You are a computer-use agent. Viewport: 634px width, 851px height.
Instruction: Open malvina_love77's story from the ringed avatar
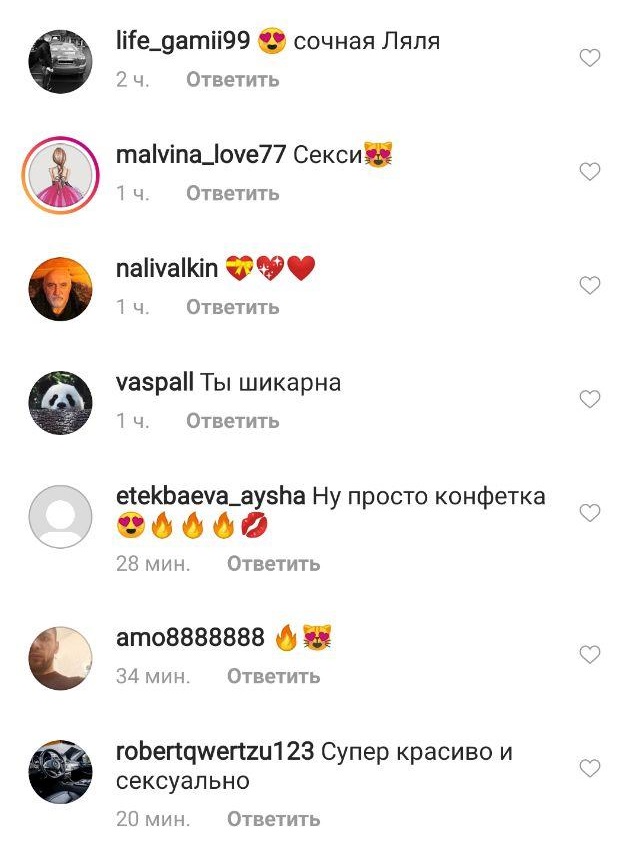coord(60,175)
